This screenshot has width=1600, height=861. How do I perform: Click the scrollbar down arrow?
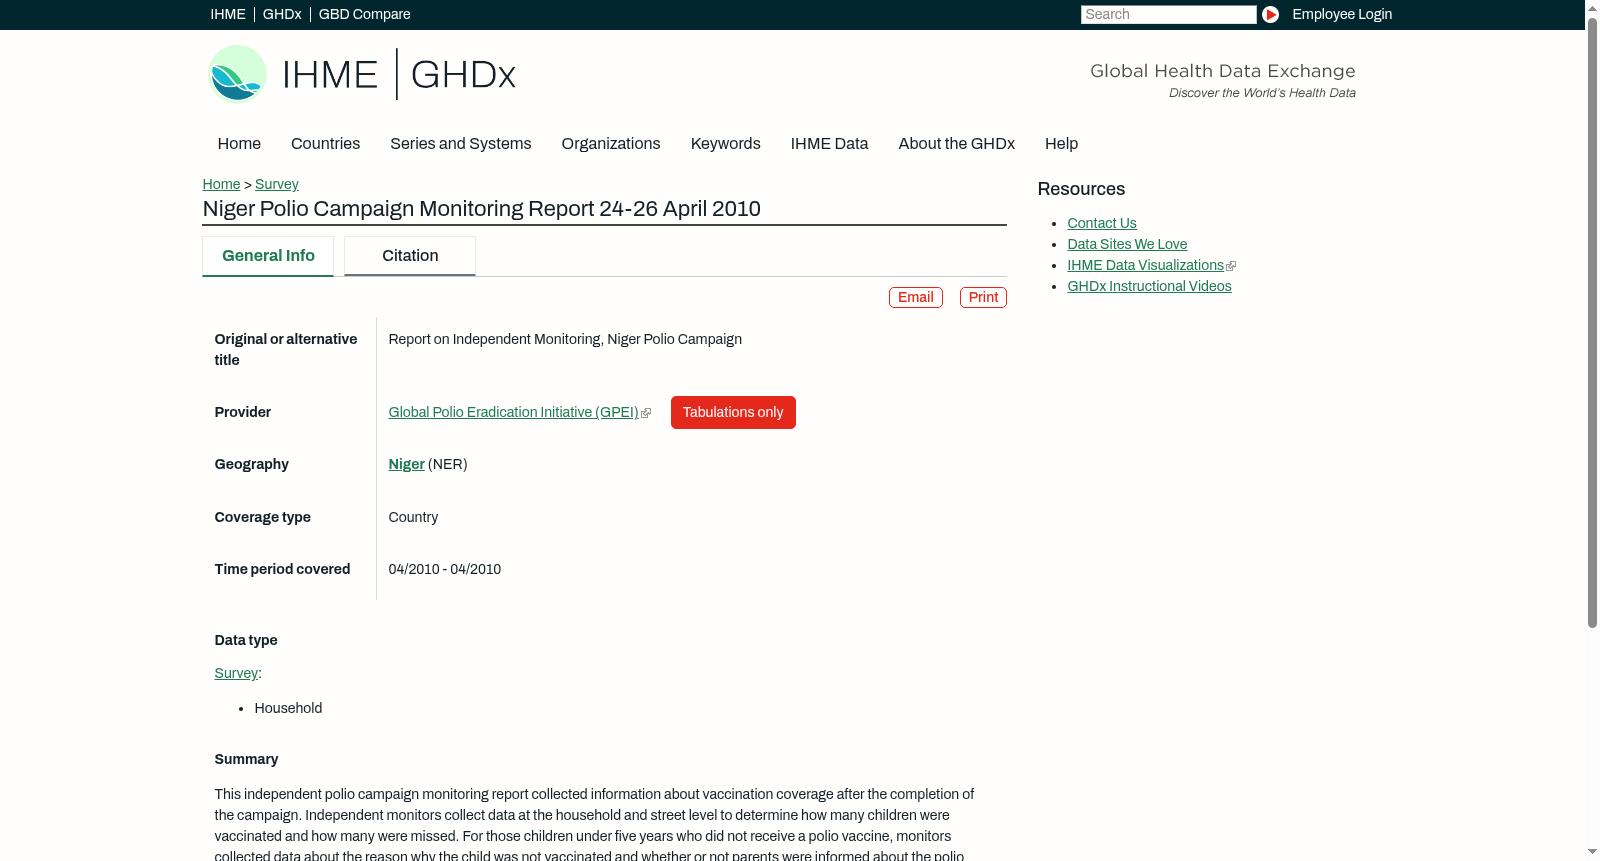point(1592,852)
